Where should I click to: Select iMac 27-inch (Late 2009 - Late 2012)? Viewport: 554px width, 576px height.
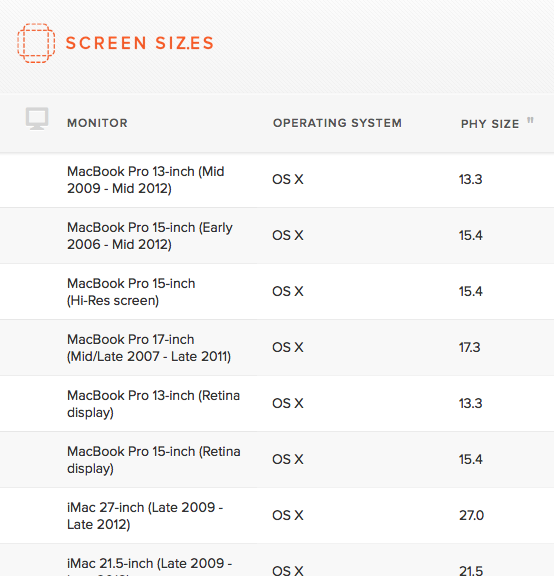click(145, 516)
